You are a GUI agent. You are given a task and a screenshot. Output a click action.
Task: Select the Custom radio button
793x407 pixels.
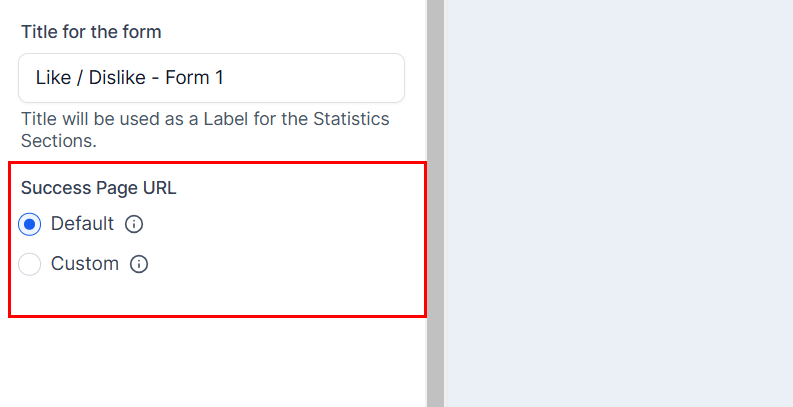30,265
